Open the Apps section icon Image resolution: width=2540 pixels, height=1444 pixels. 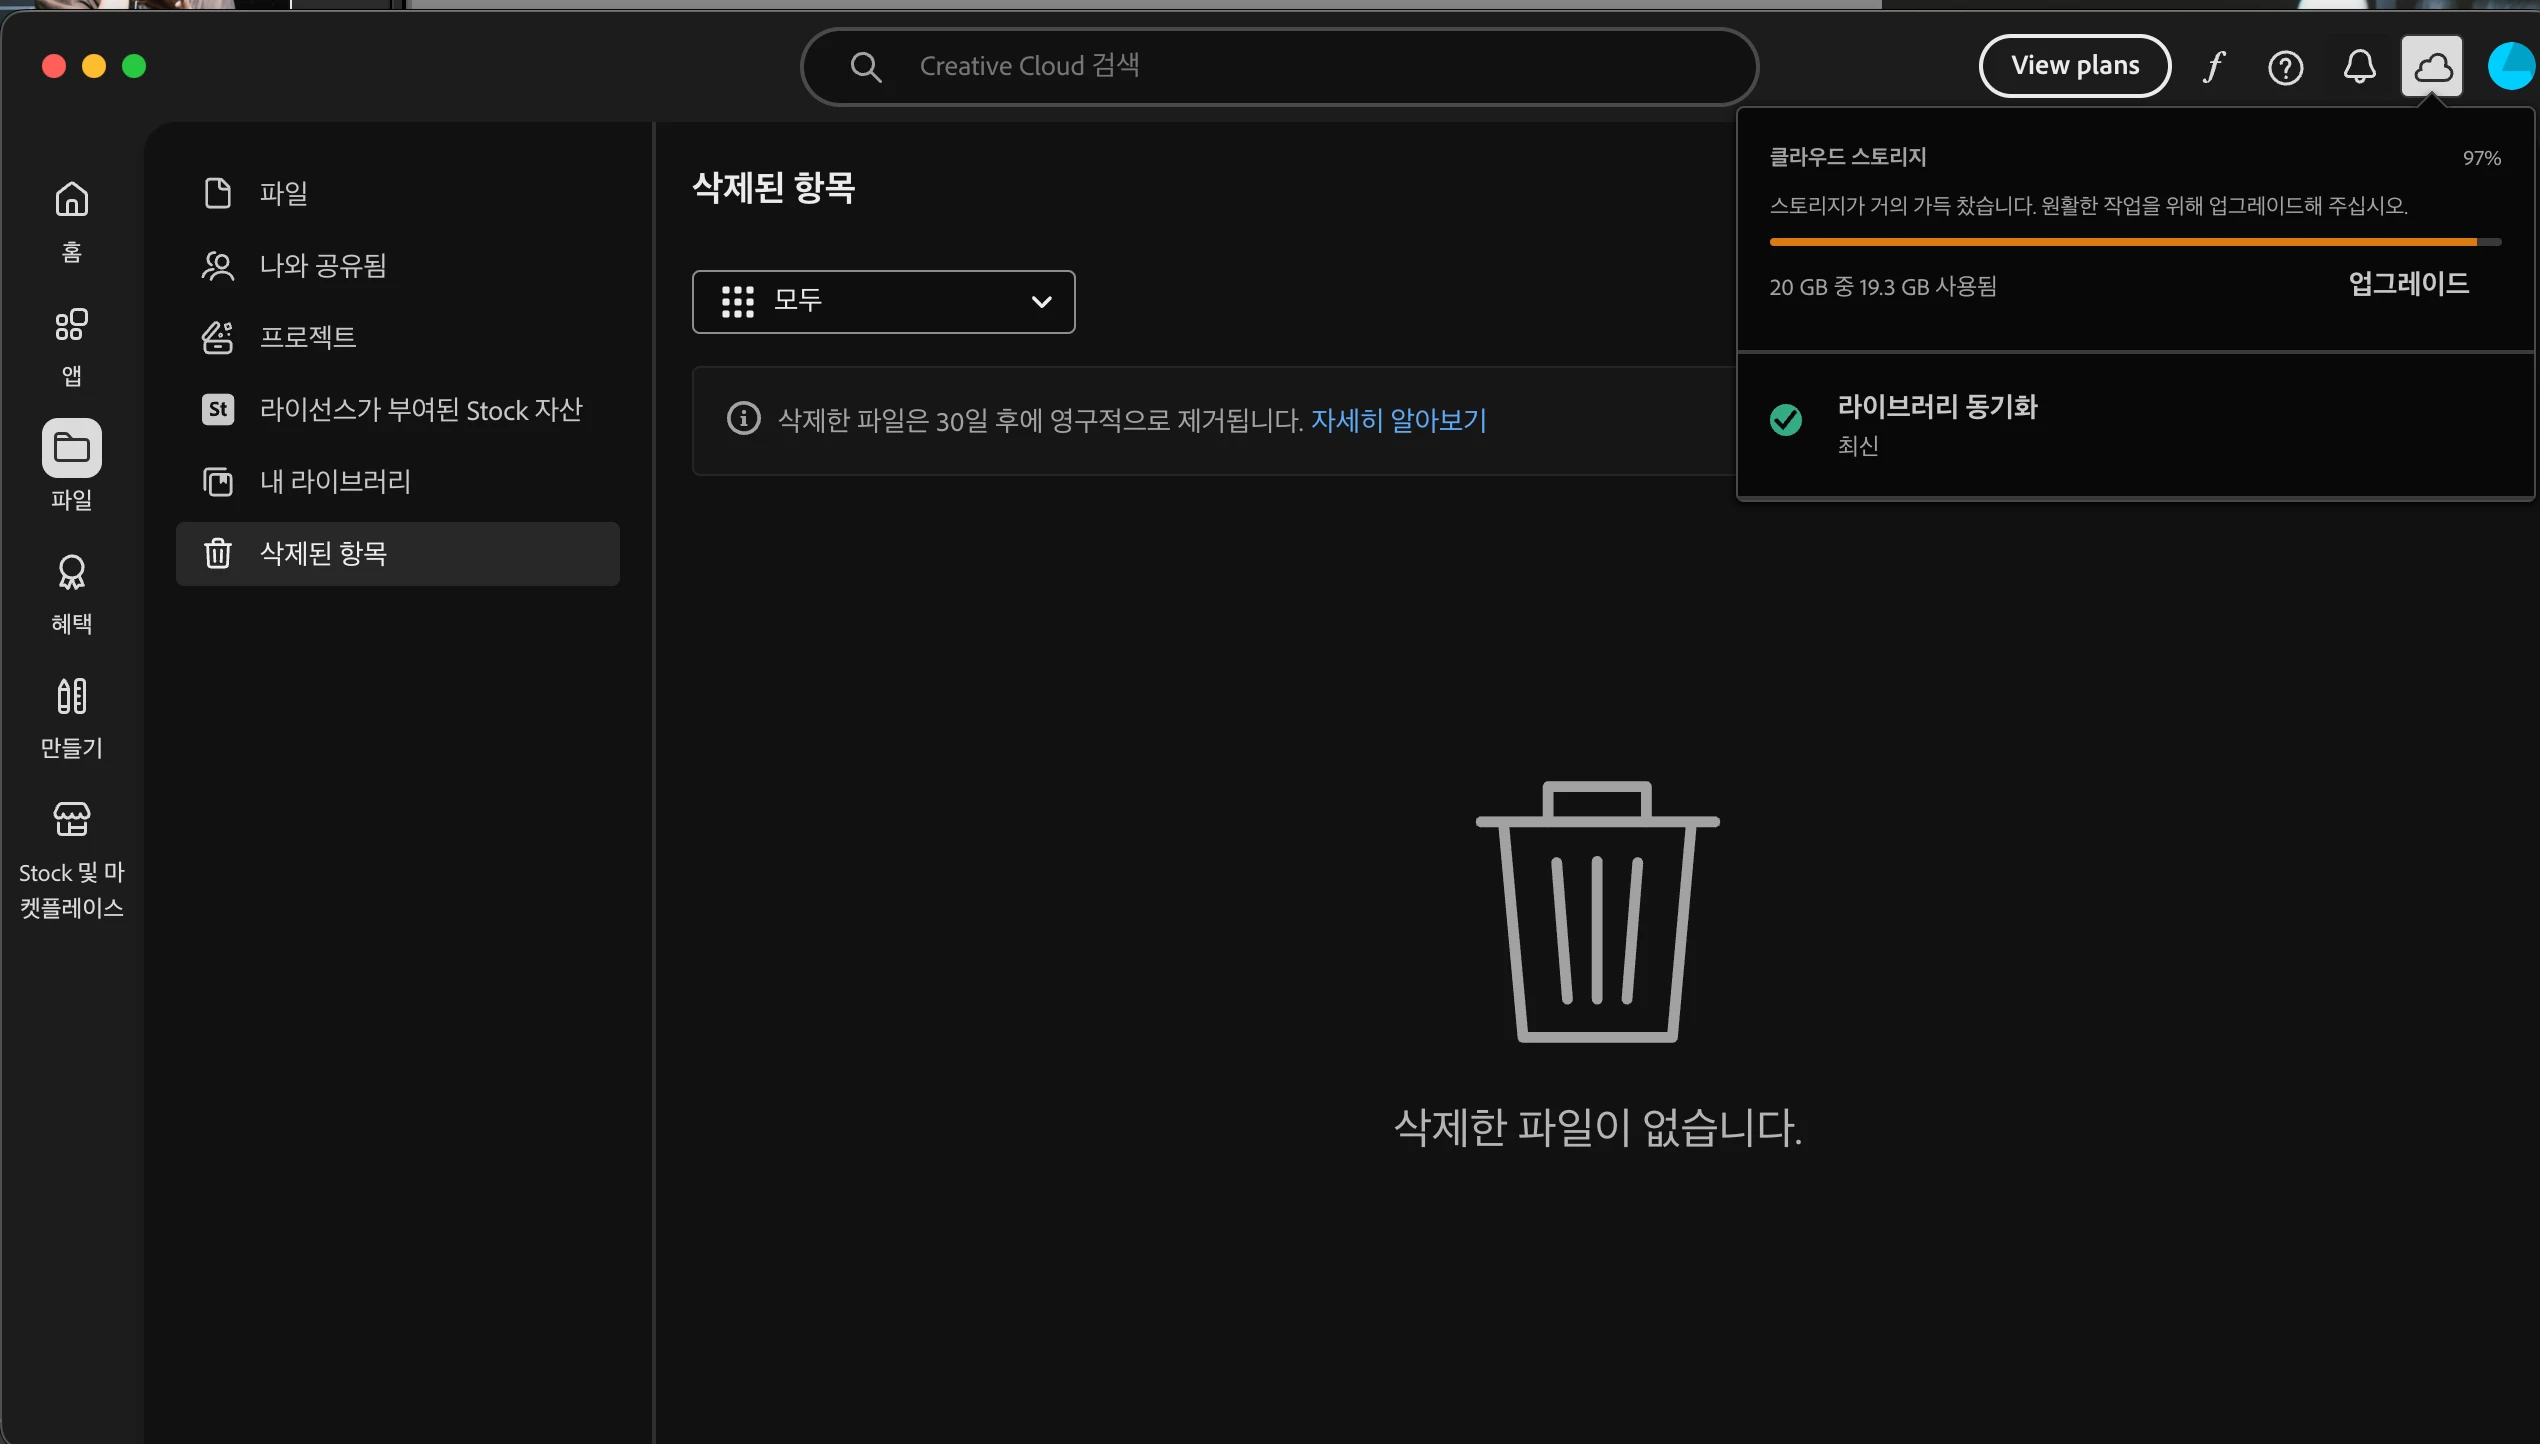[x=71, y=324]
